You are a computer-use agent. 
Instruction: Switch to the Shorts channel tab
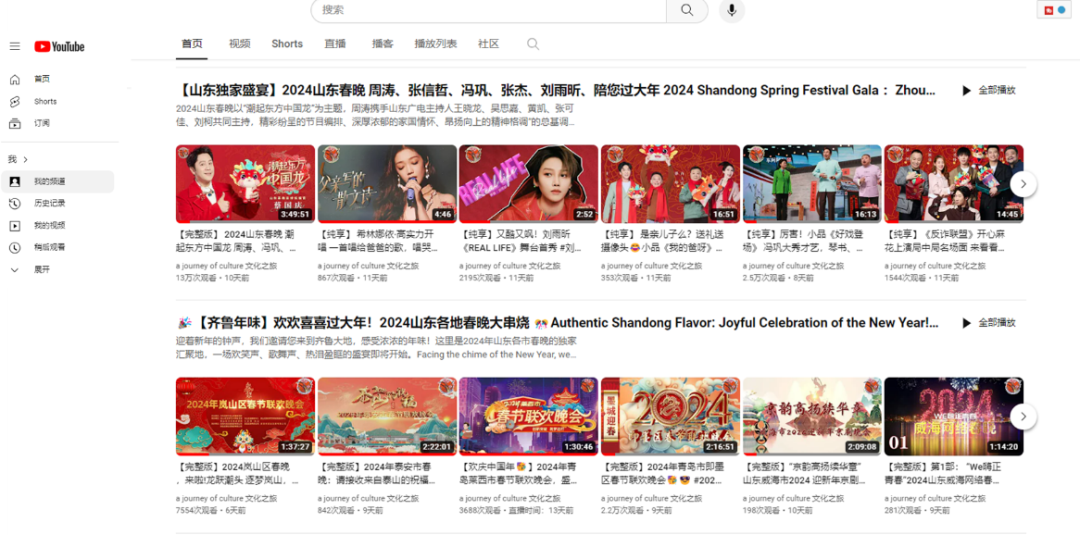click(x=287, y=43)
